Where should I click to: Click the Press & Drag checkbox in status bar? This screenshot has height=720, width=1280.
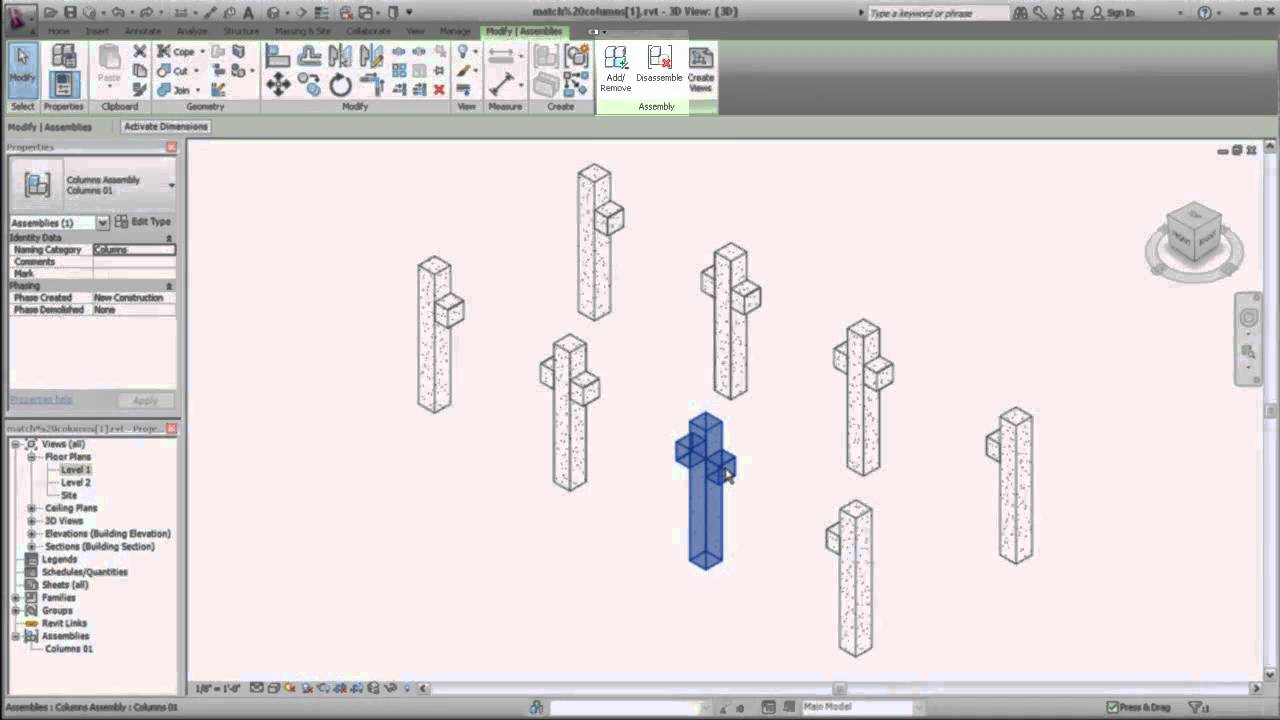point(1110,705)
